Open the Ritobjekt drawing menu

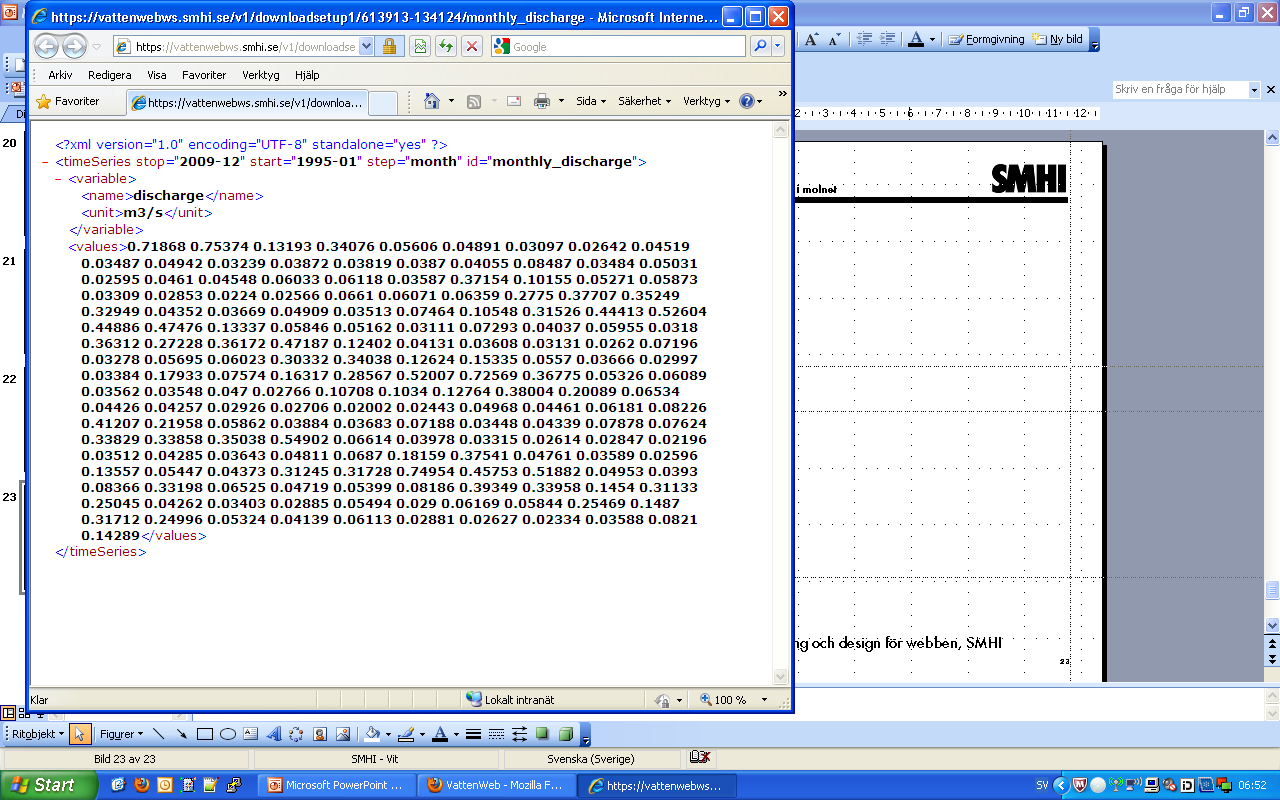coord(38,734)
